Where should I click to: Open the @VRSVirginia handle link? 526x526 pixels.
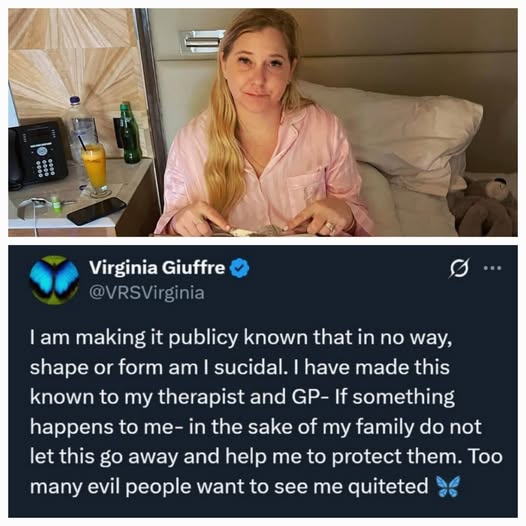(147, 293)
